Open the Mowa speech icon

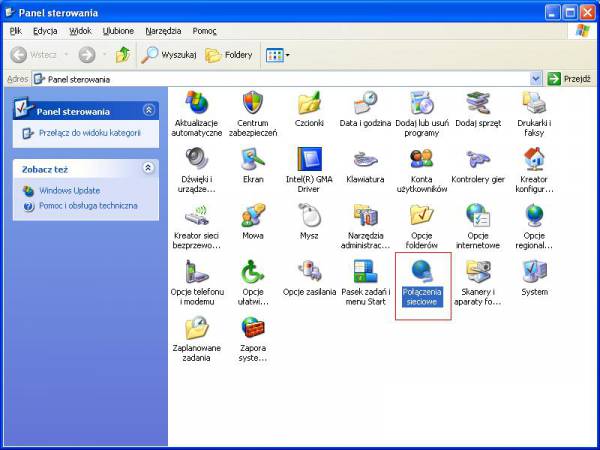[253, 215]
